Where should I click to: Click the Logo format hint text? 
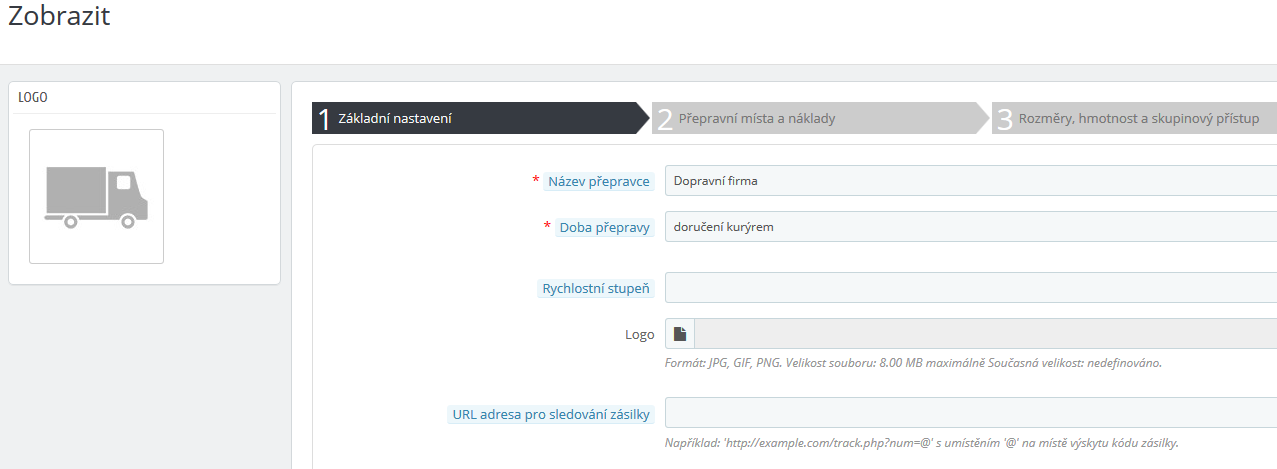[912, 362]
